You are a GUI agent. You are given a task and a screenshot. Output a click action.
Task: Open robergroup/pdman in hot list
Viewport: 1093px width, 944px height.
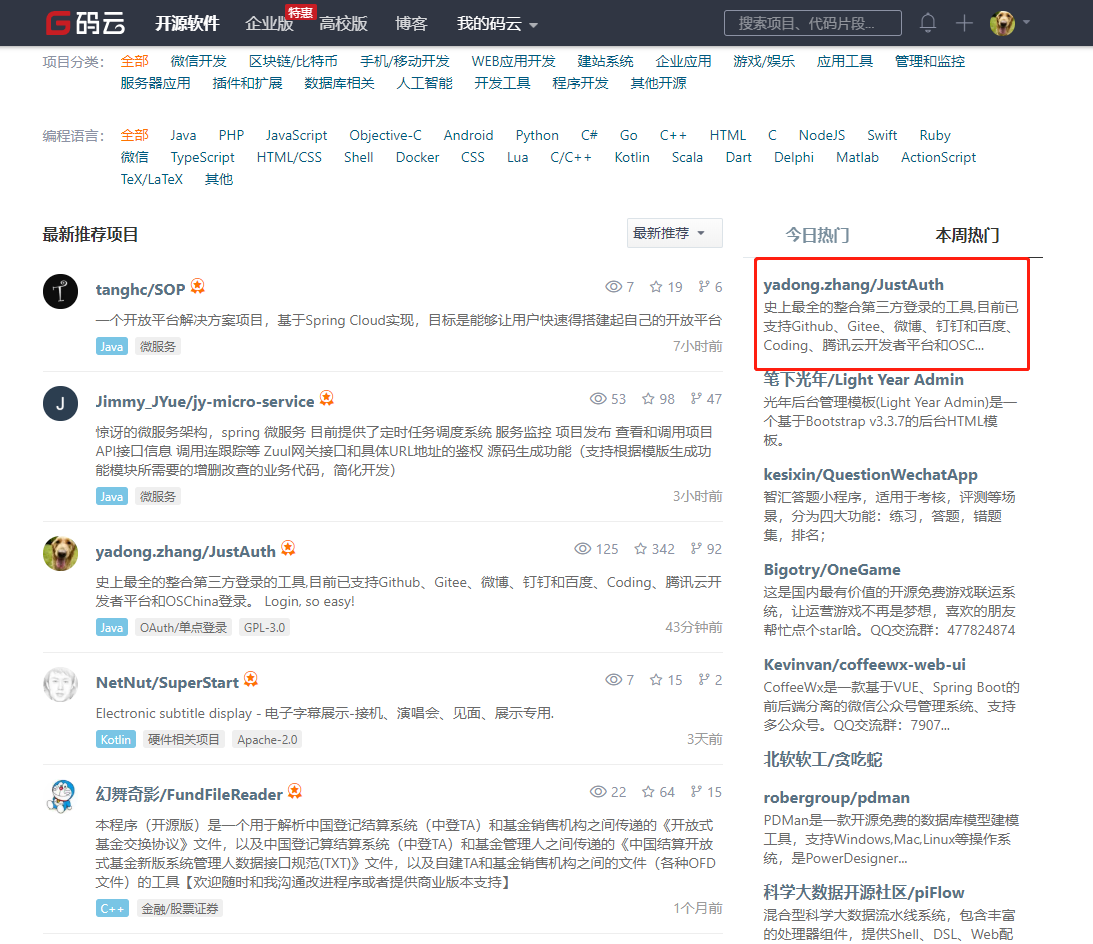836,798
